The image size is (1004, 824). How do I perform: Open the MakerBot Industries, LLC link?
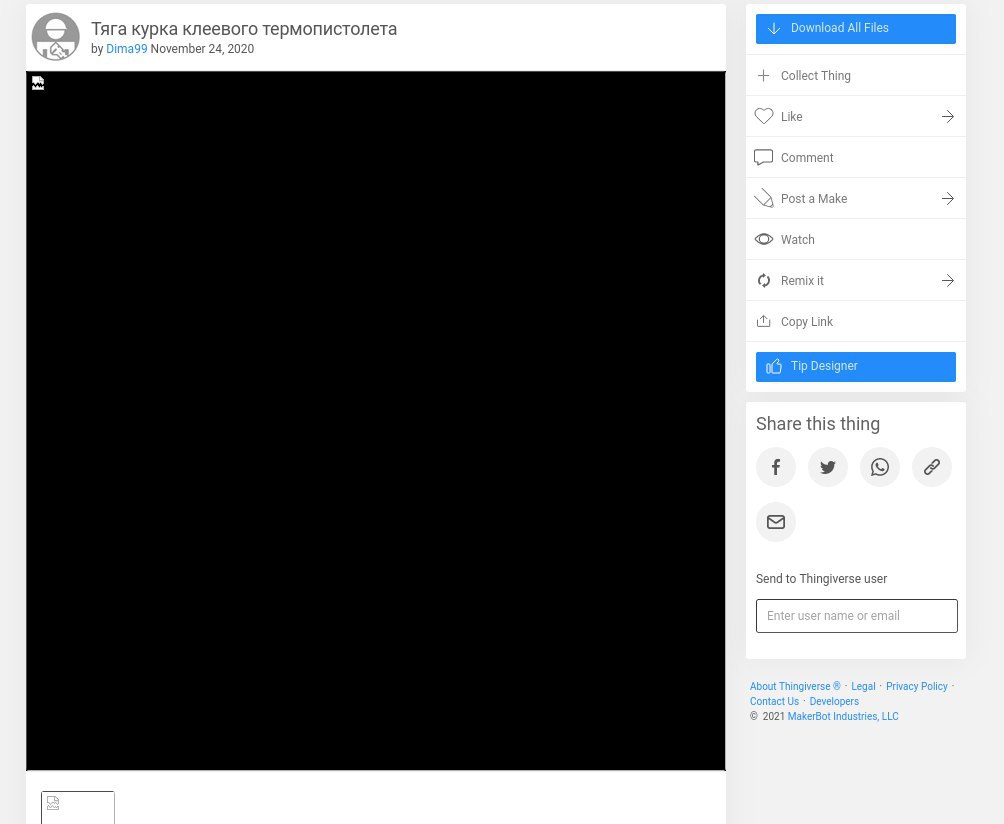pos(843,716)
